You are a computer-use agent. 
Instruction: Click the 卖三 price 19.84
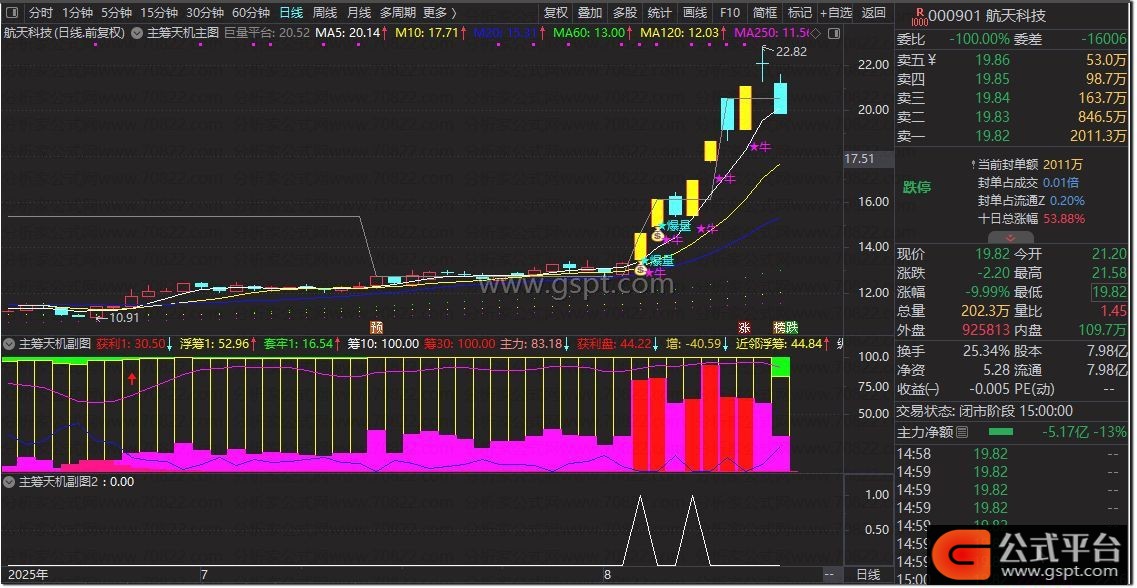[x=992, y=98]
